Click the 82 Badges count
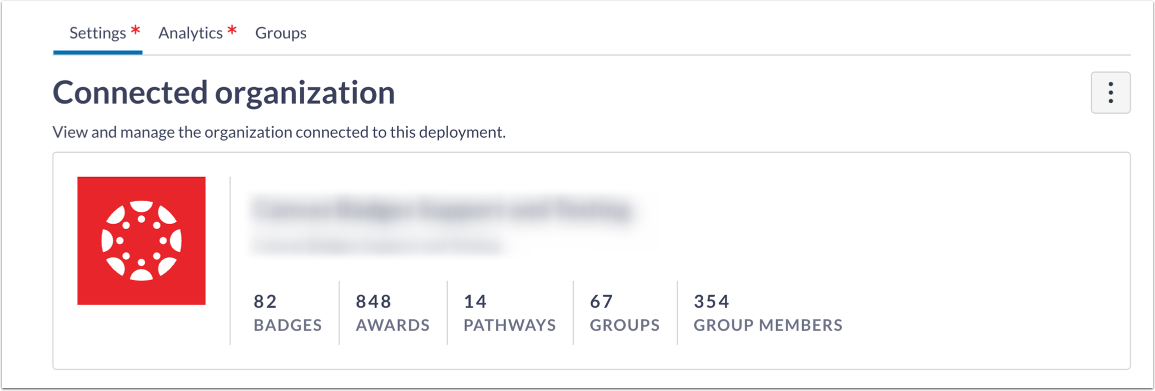This screenshot has width=1155, height=391. pos(287,313)
